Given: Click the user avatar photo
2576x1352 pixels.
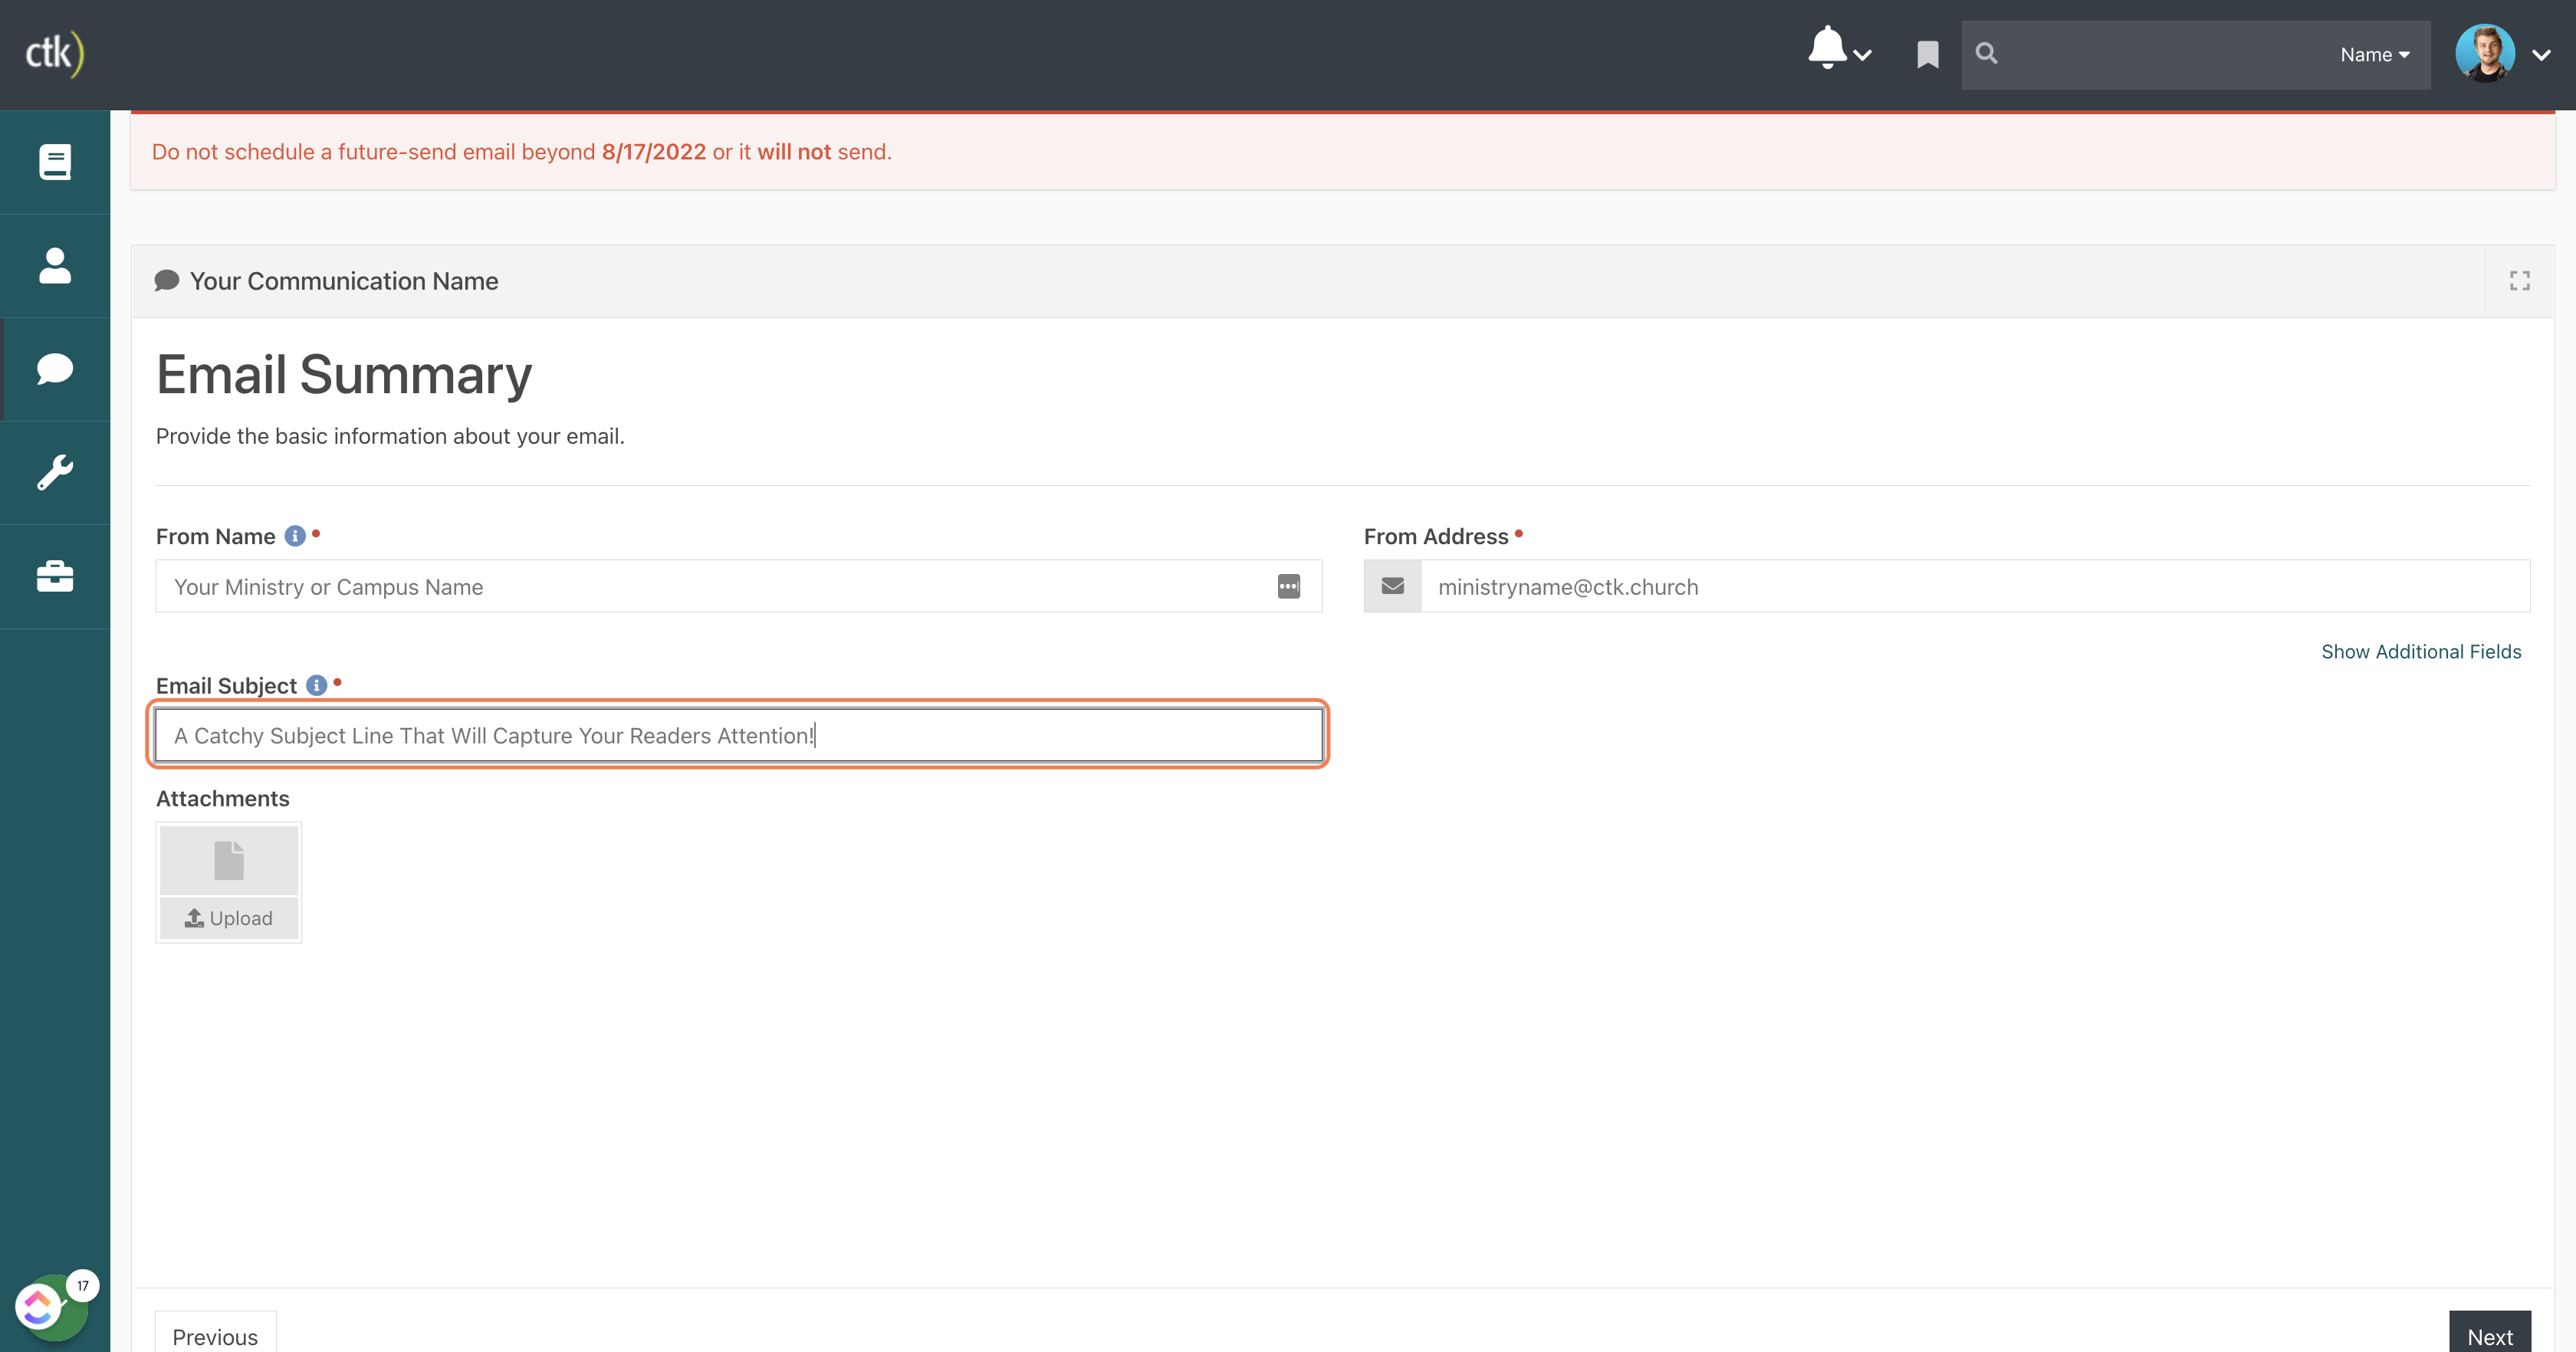Looking at the screenshot, I should pos(2485,54).
